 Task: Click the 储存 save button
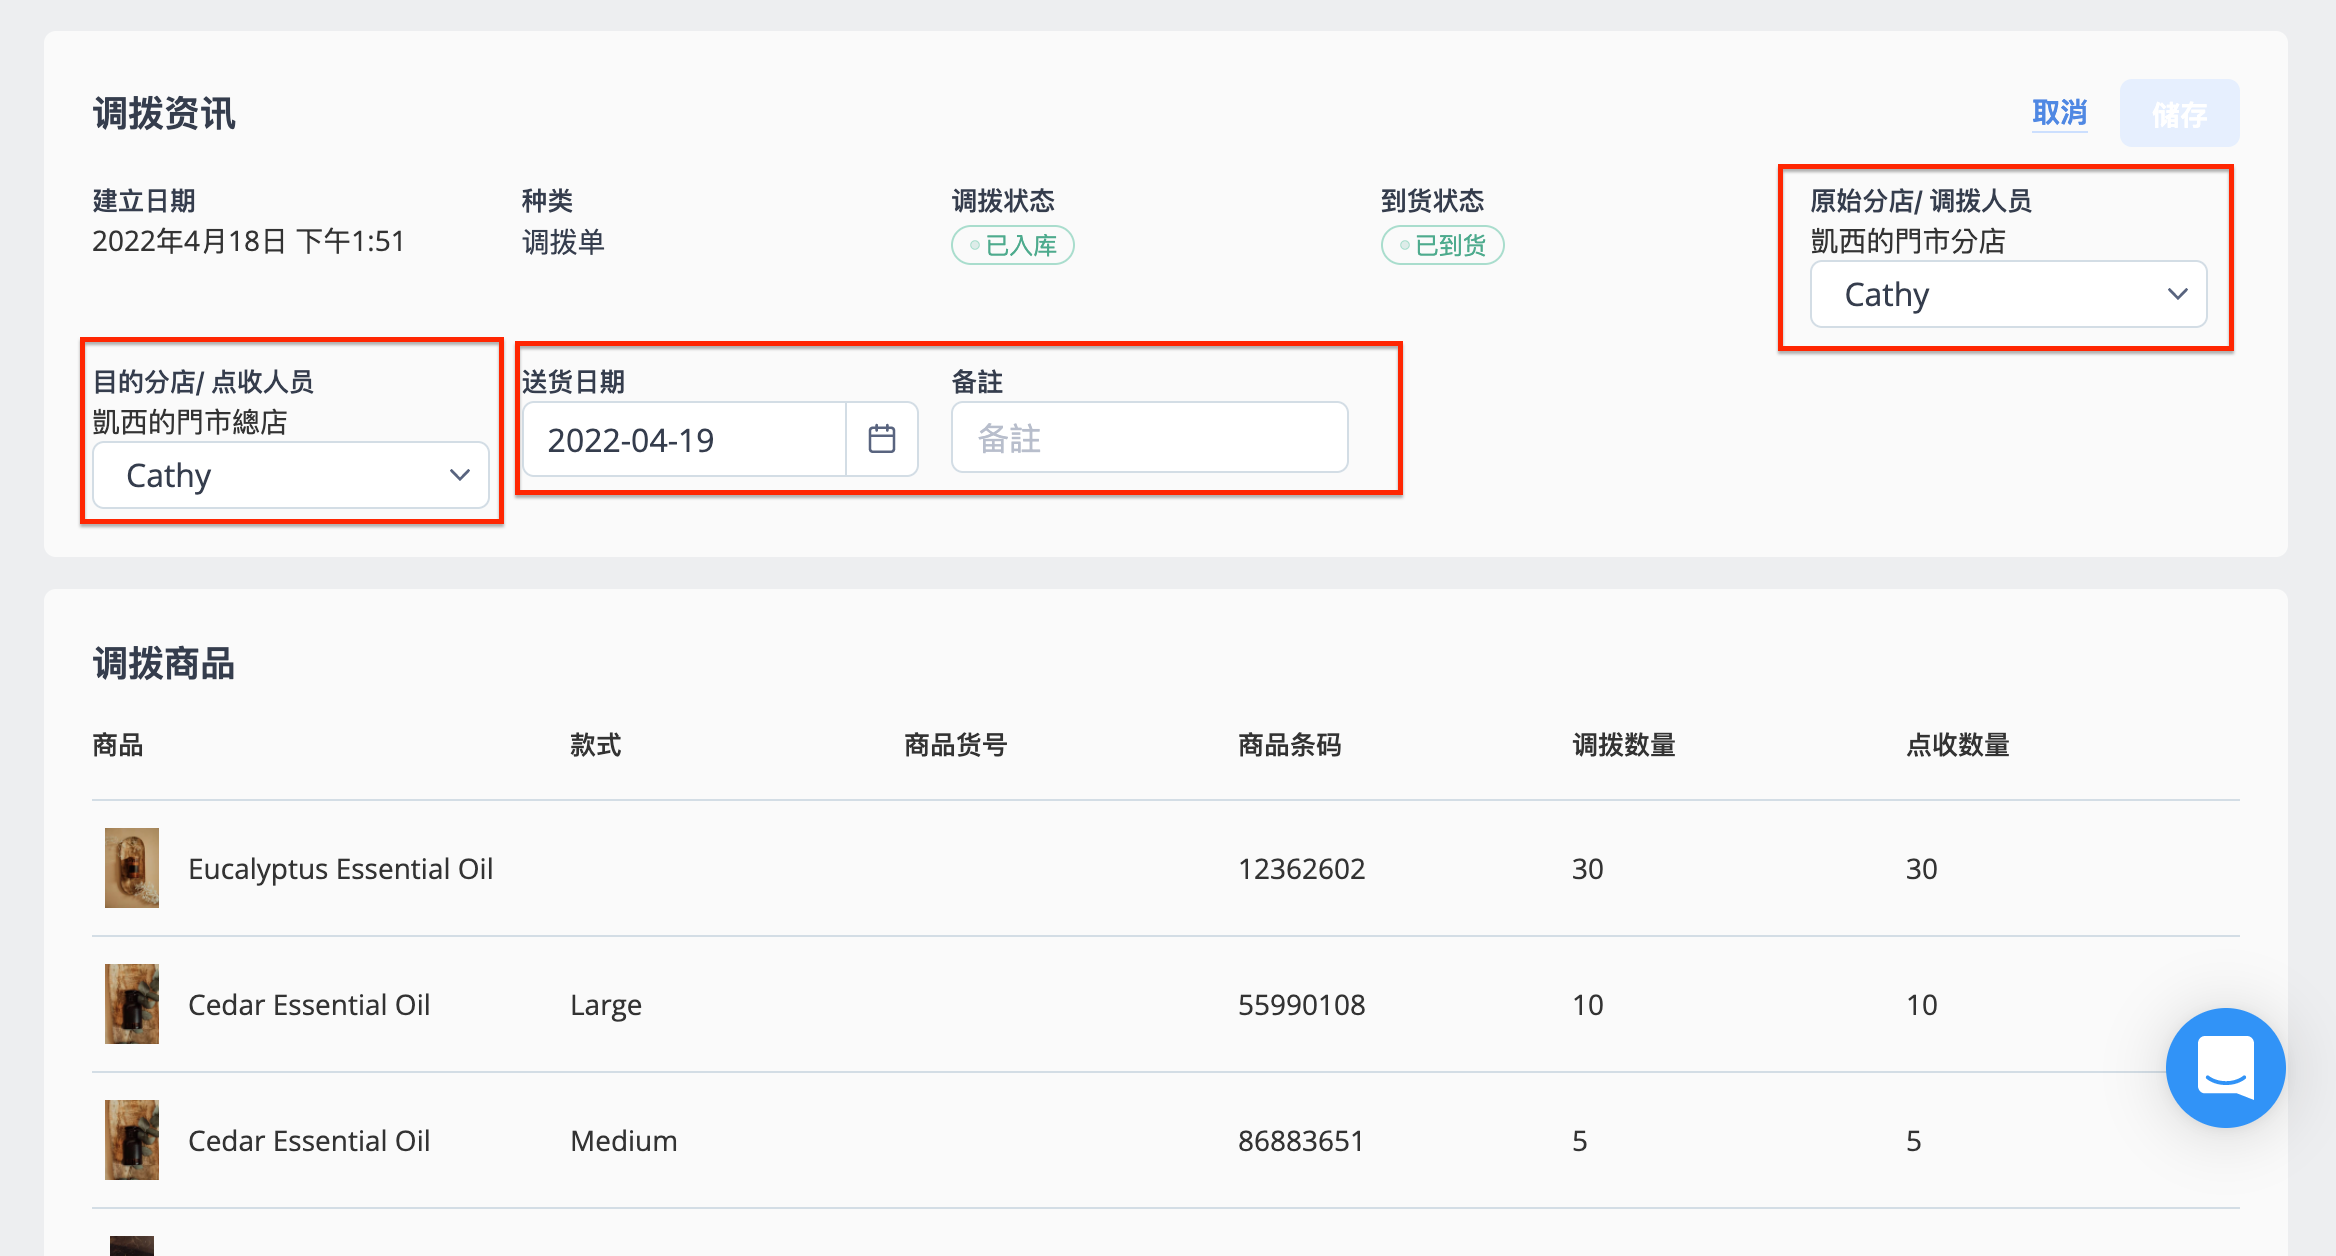tap(2179, 114)
